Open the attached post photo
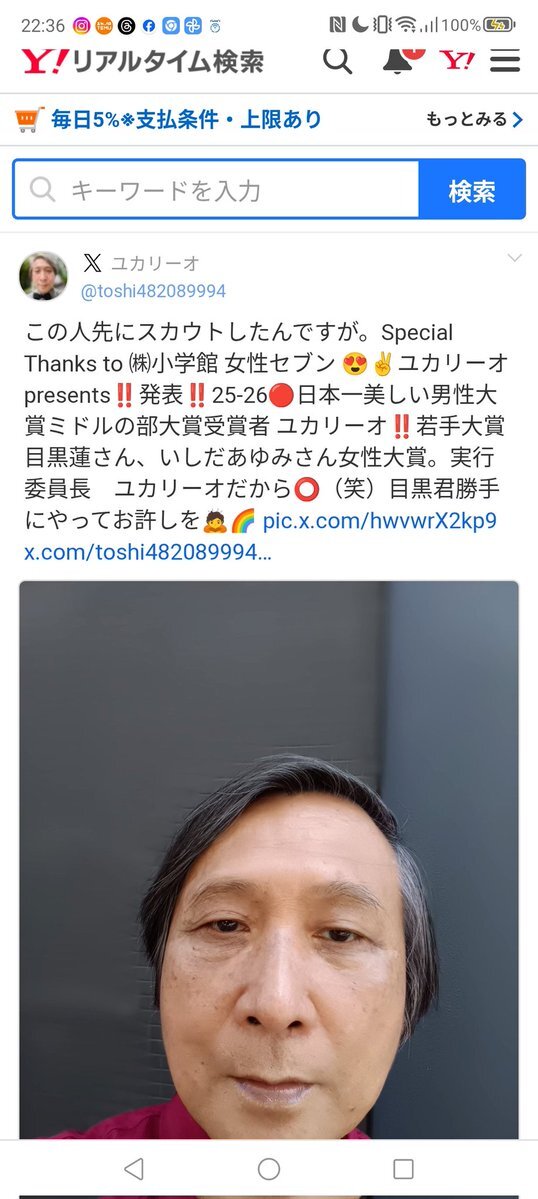 (x=269, y=859)
